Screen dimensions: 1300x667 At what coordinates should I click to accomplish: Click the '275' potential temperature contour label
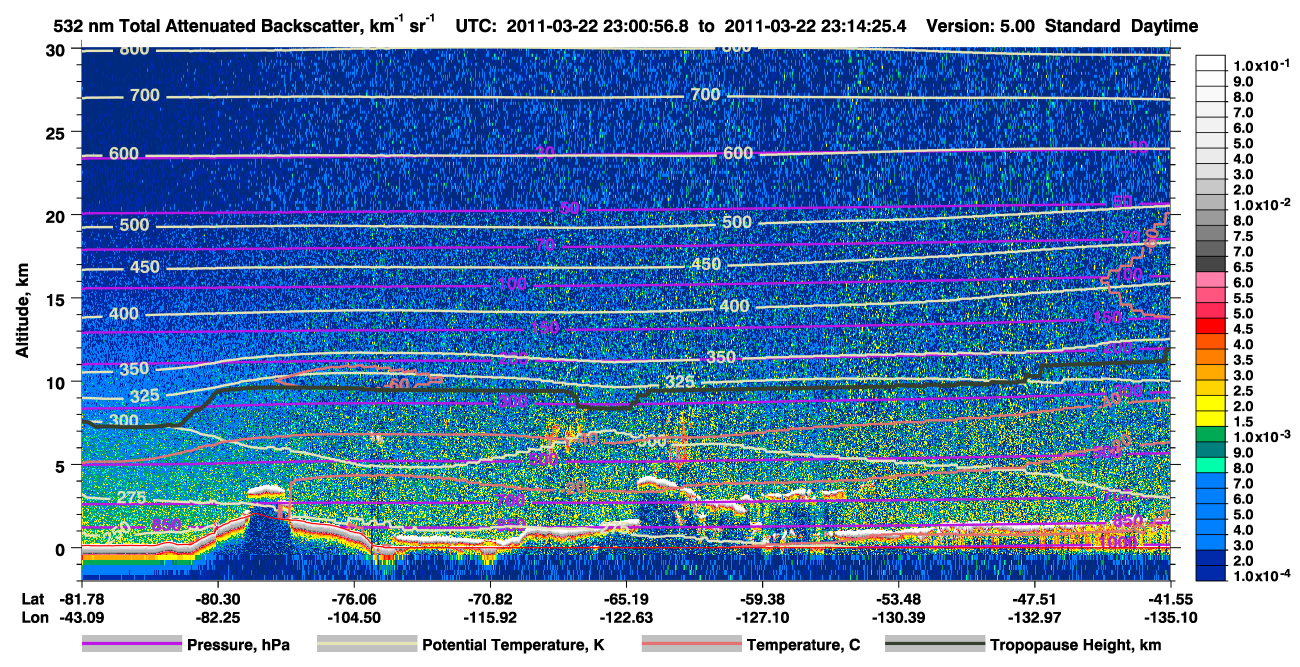pyautogui.click(x=132, y=498)
